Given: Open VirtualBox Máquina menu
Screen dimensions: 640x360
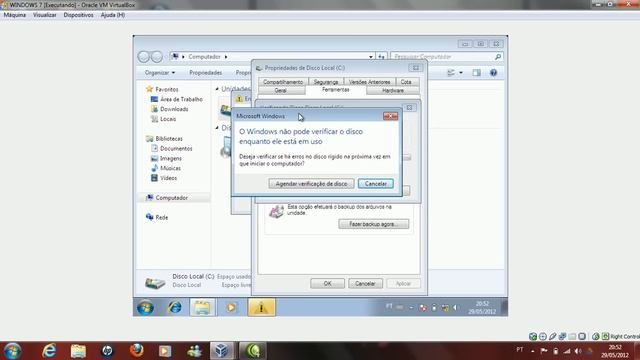Looking at the screenshot, I should pyautogui.click(x=15, y=15).
